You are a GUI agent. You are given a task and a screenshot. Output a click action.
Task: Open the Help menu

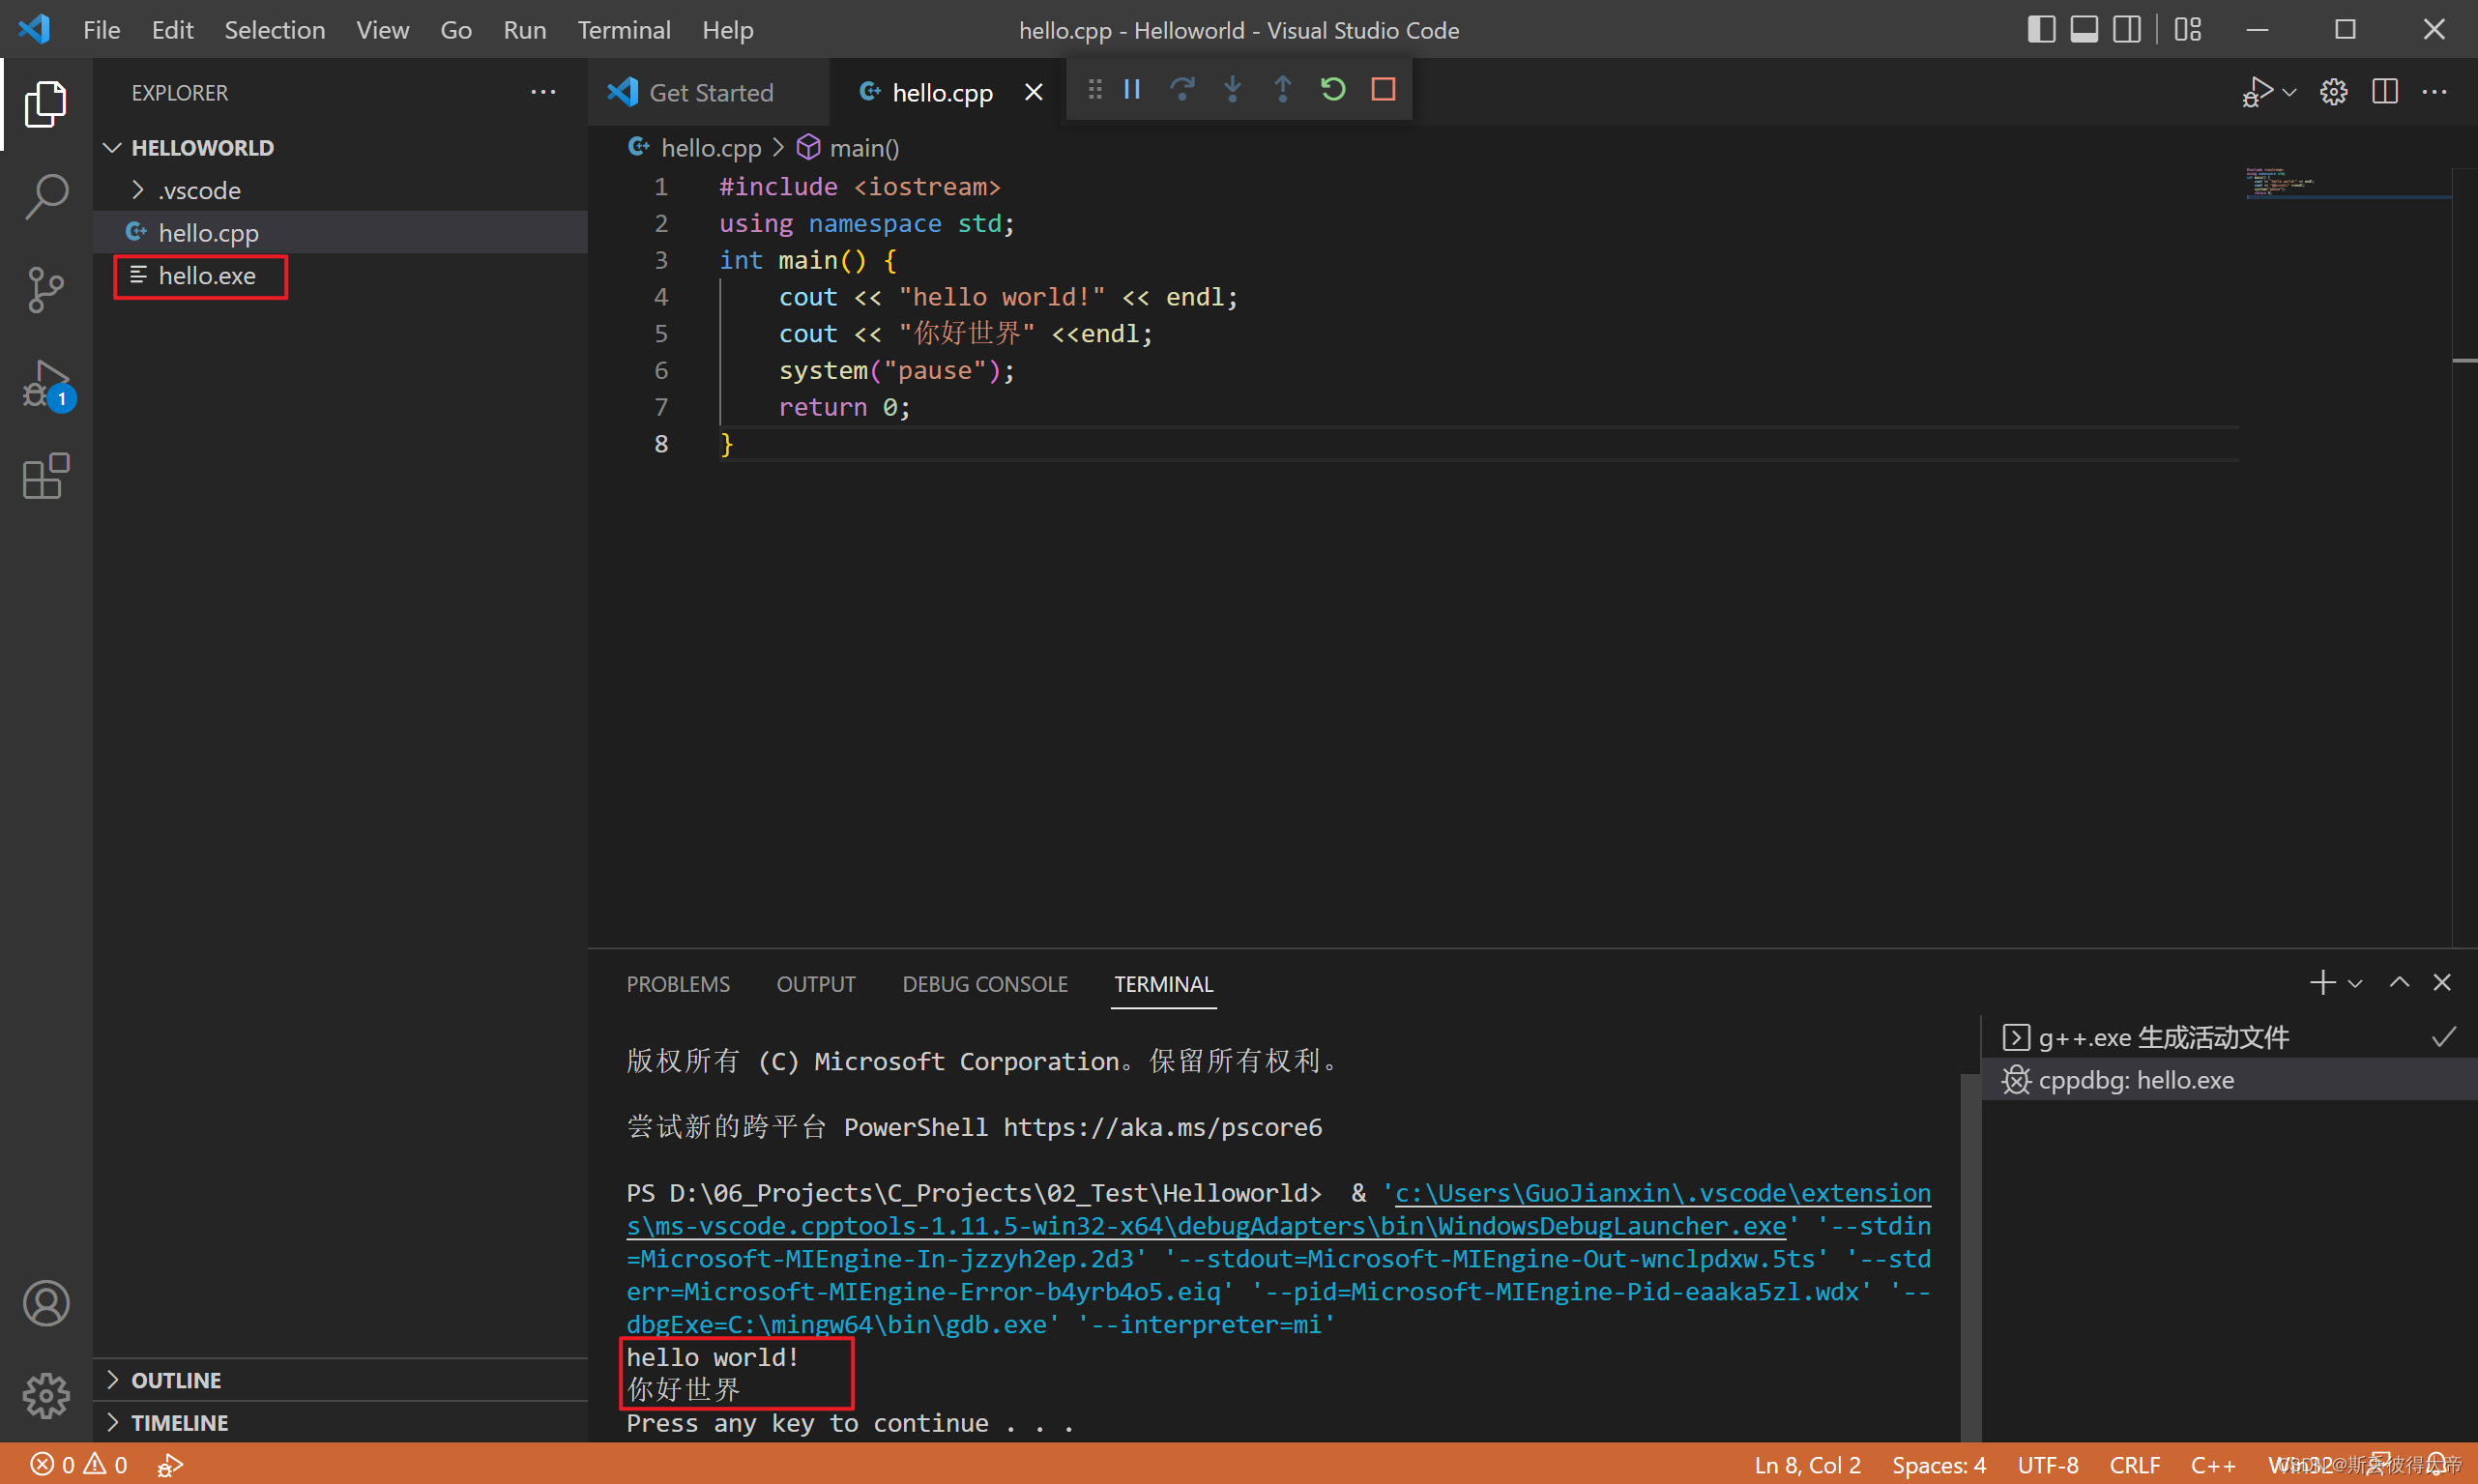(727, 30)
